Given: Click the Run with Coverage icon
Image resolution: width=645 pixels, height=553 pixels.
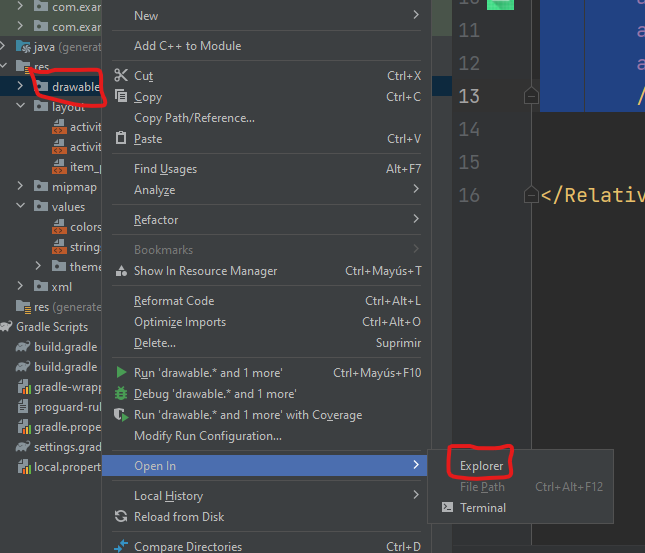Looking at the screenshot, I should pos(121,415).
